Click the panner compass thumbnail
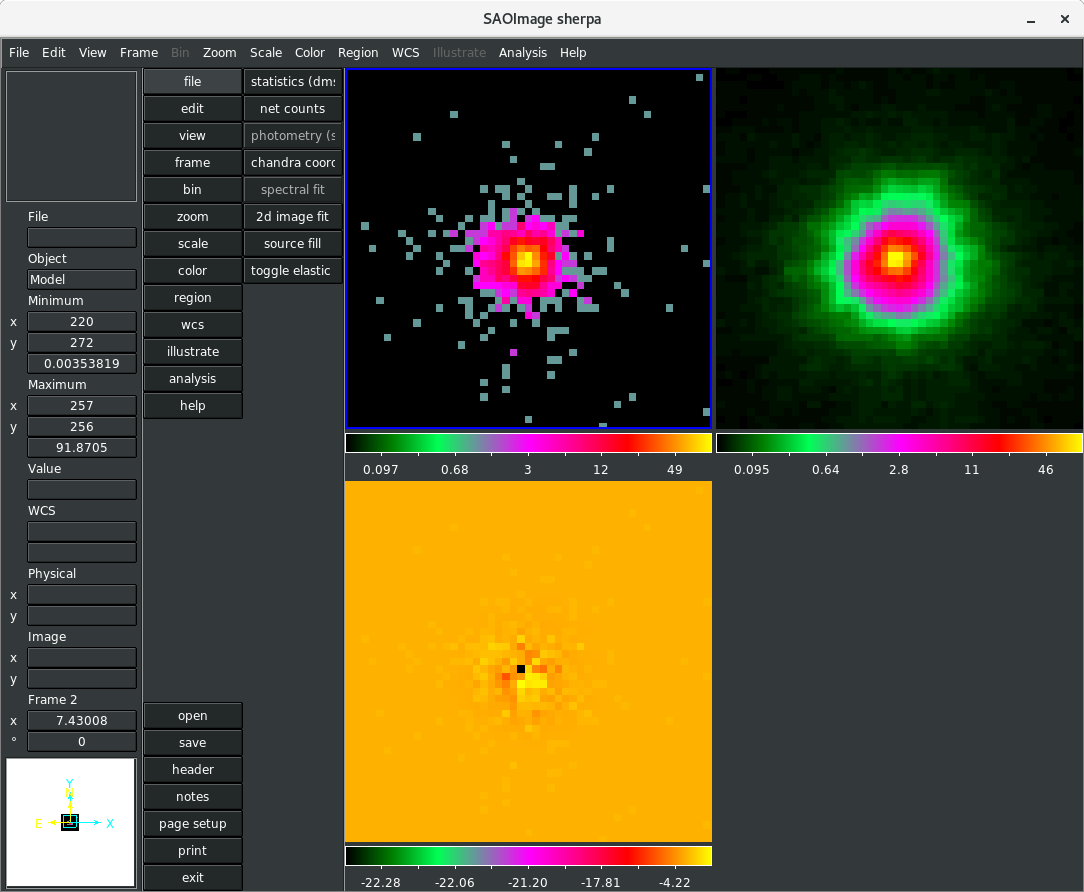 (71, 822)
